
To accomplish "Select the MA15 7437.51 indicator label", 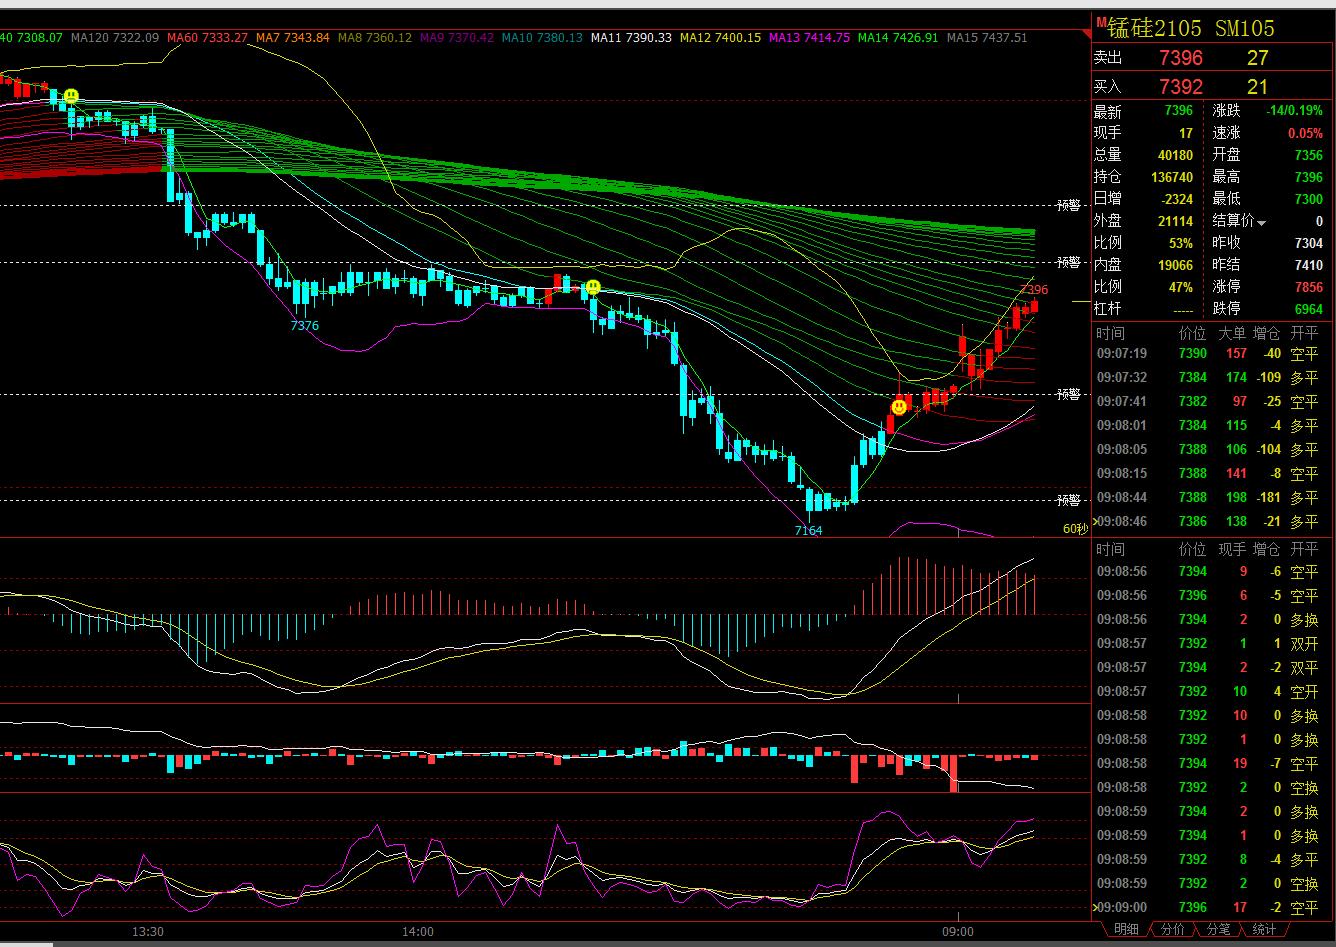I will (987, 38).
